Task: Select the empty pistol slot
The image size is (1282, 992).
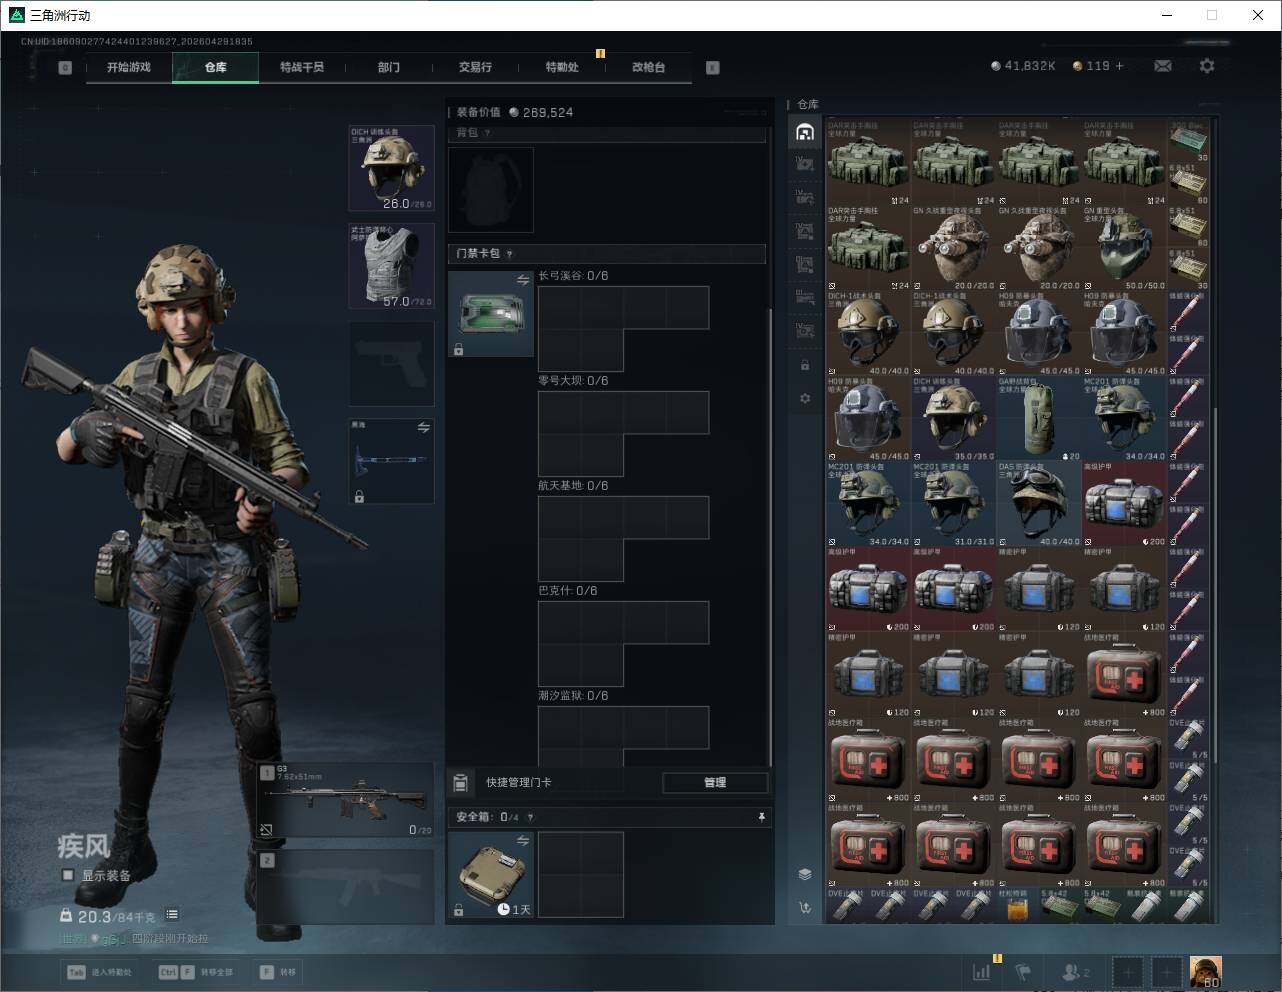Action: (391, 364)
